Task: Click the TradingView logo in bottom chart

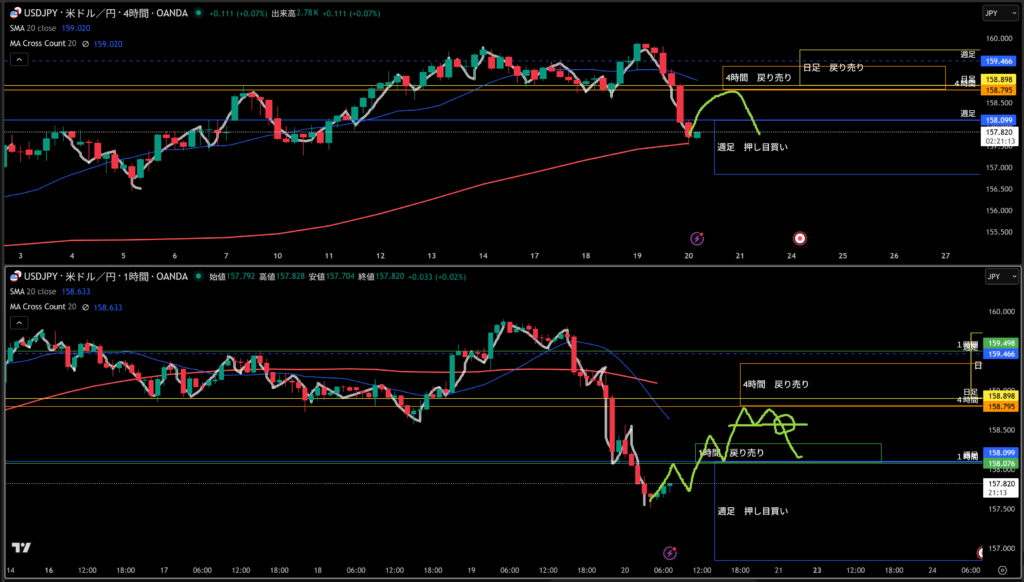Action: pos(19,548)
